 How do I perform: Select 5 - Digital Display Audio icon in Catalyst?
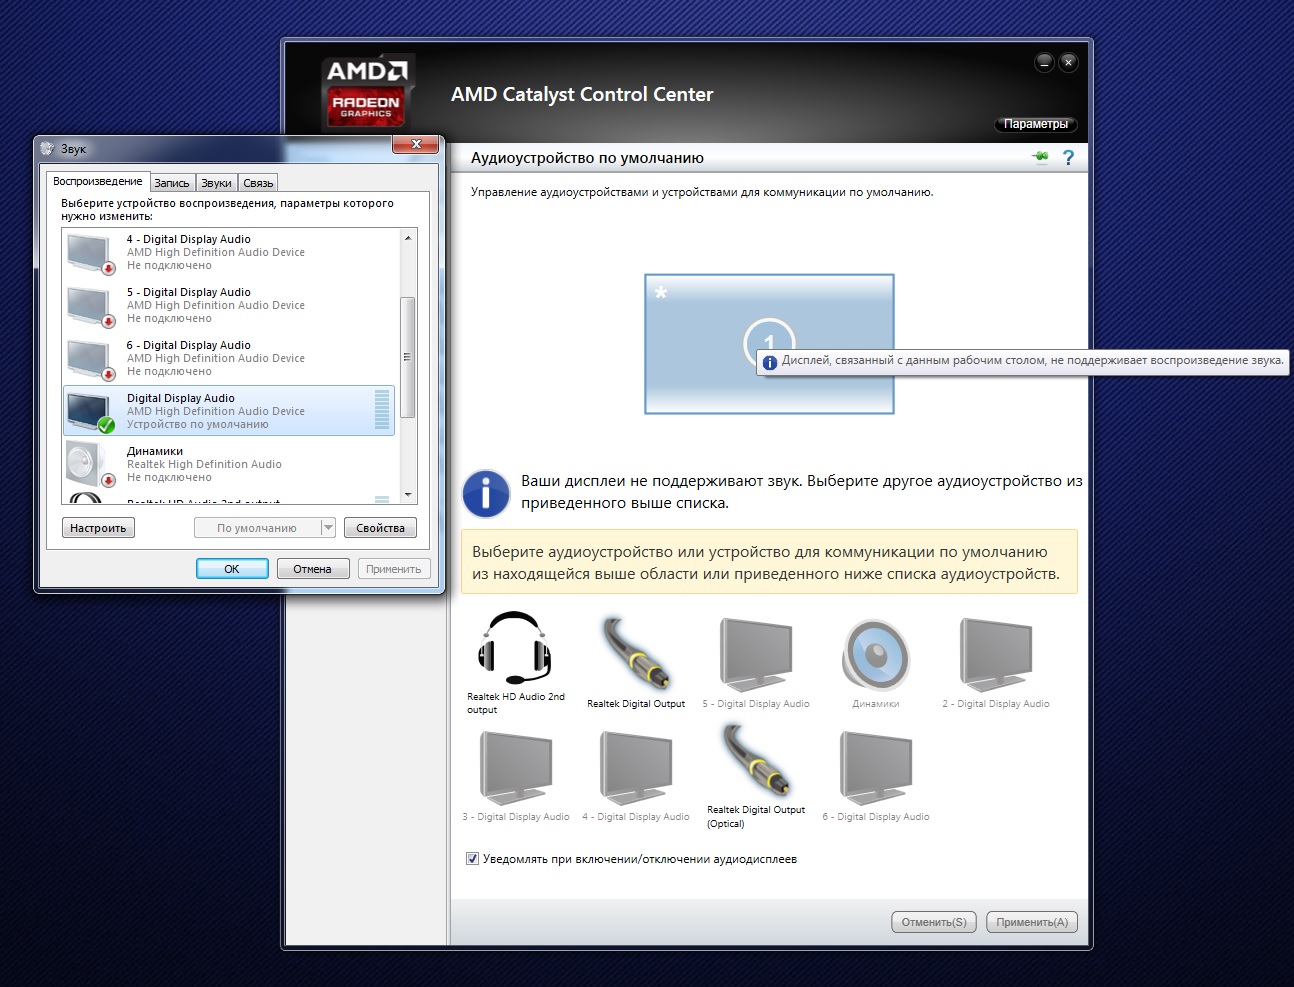pyautogui.click(x=756, y=654)
